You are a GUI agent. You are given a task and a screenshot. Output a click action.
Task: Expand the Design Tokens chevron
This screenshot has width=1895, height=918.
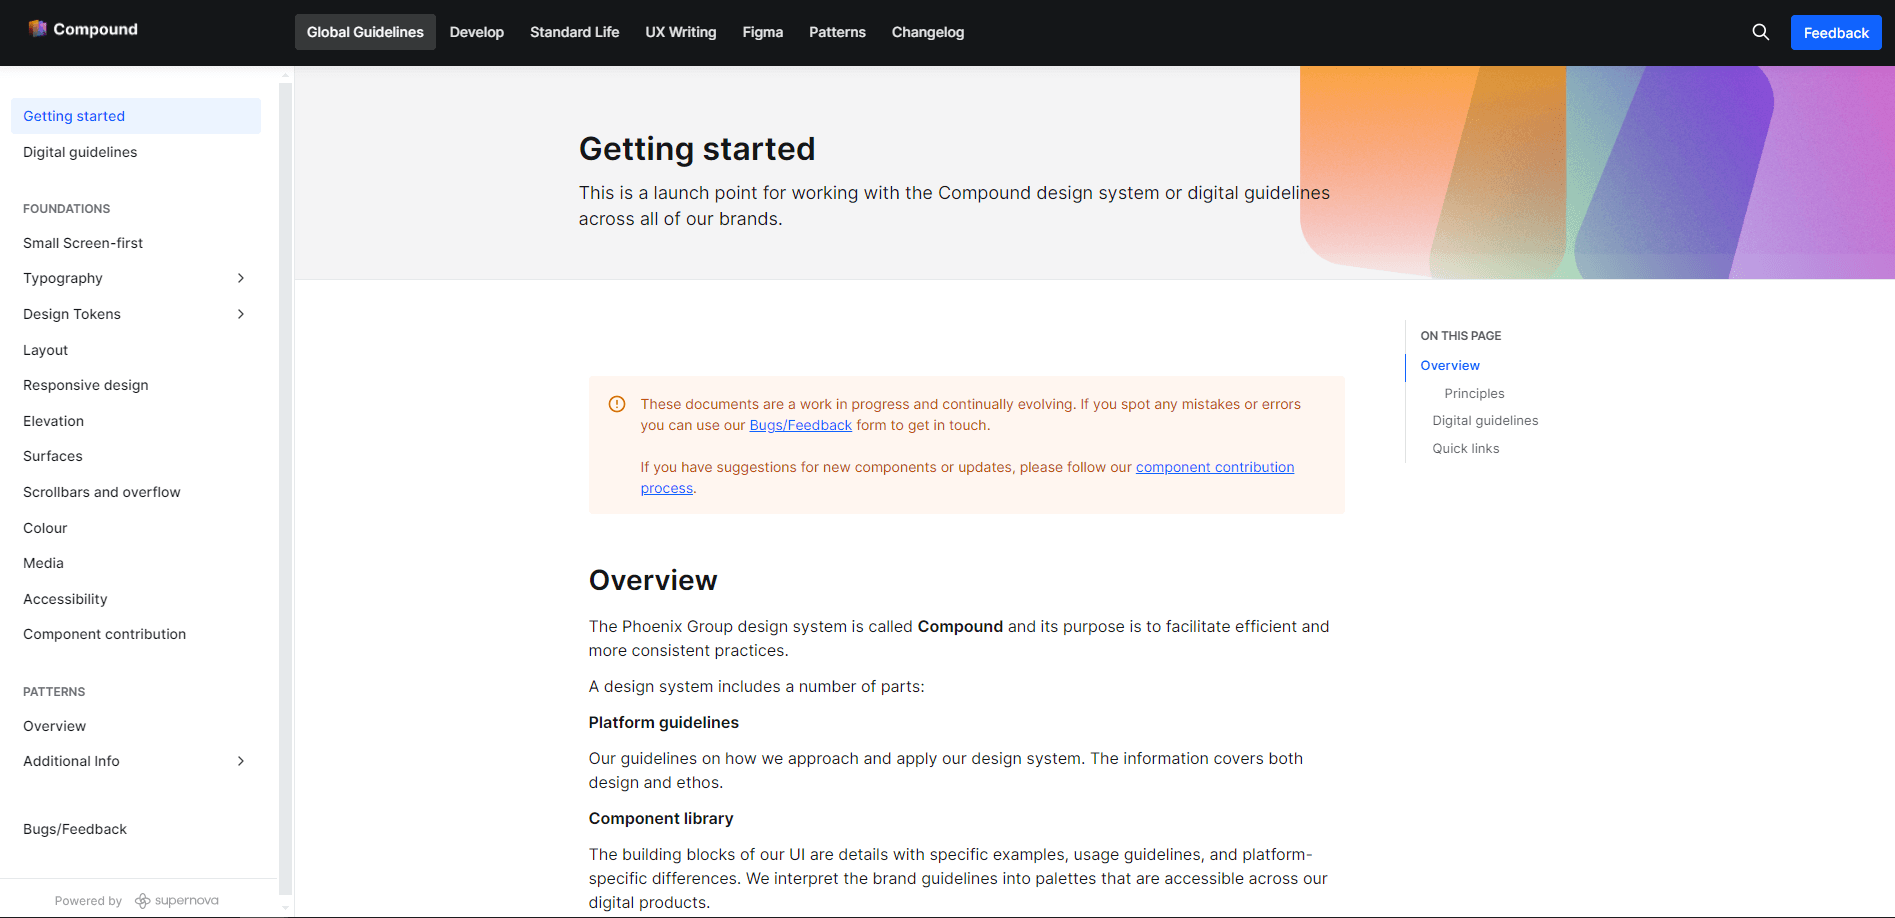[x=240, y=314]
